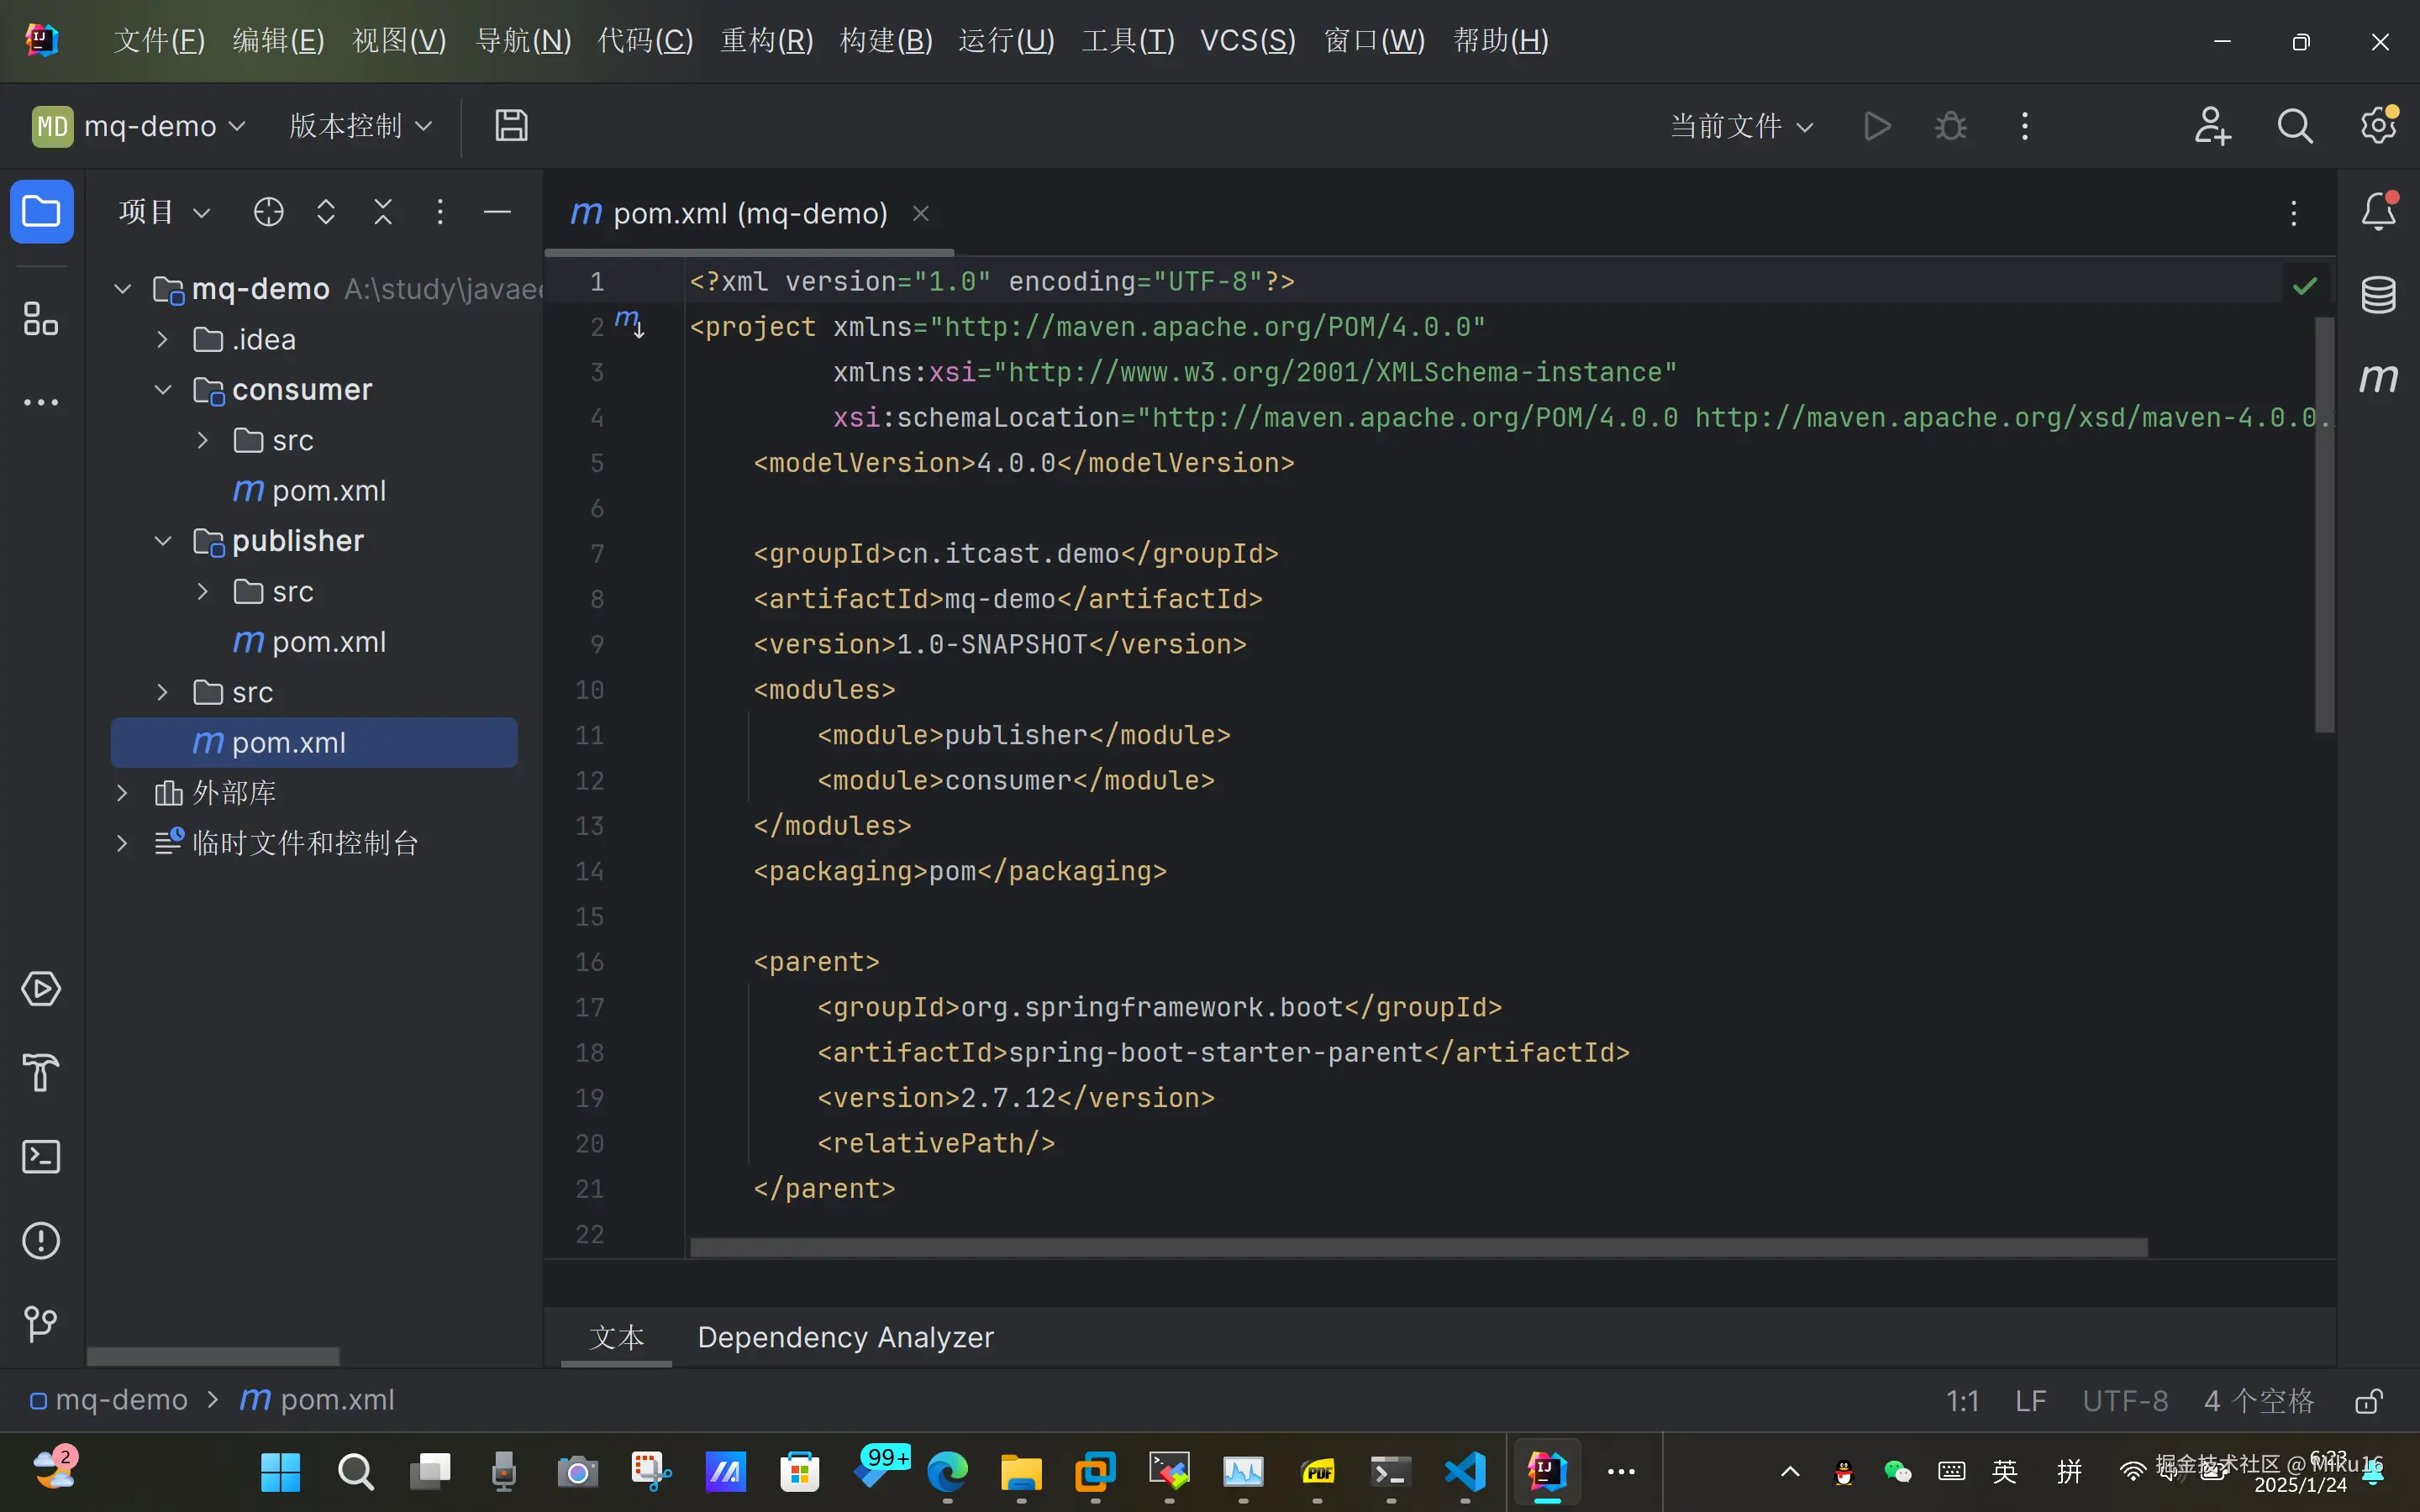The image size is (2420, 1512).
Task: Collapse the consumer module folder
Action: [x=163, y=390]
